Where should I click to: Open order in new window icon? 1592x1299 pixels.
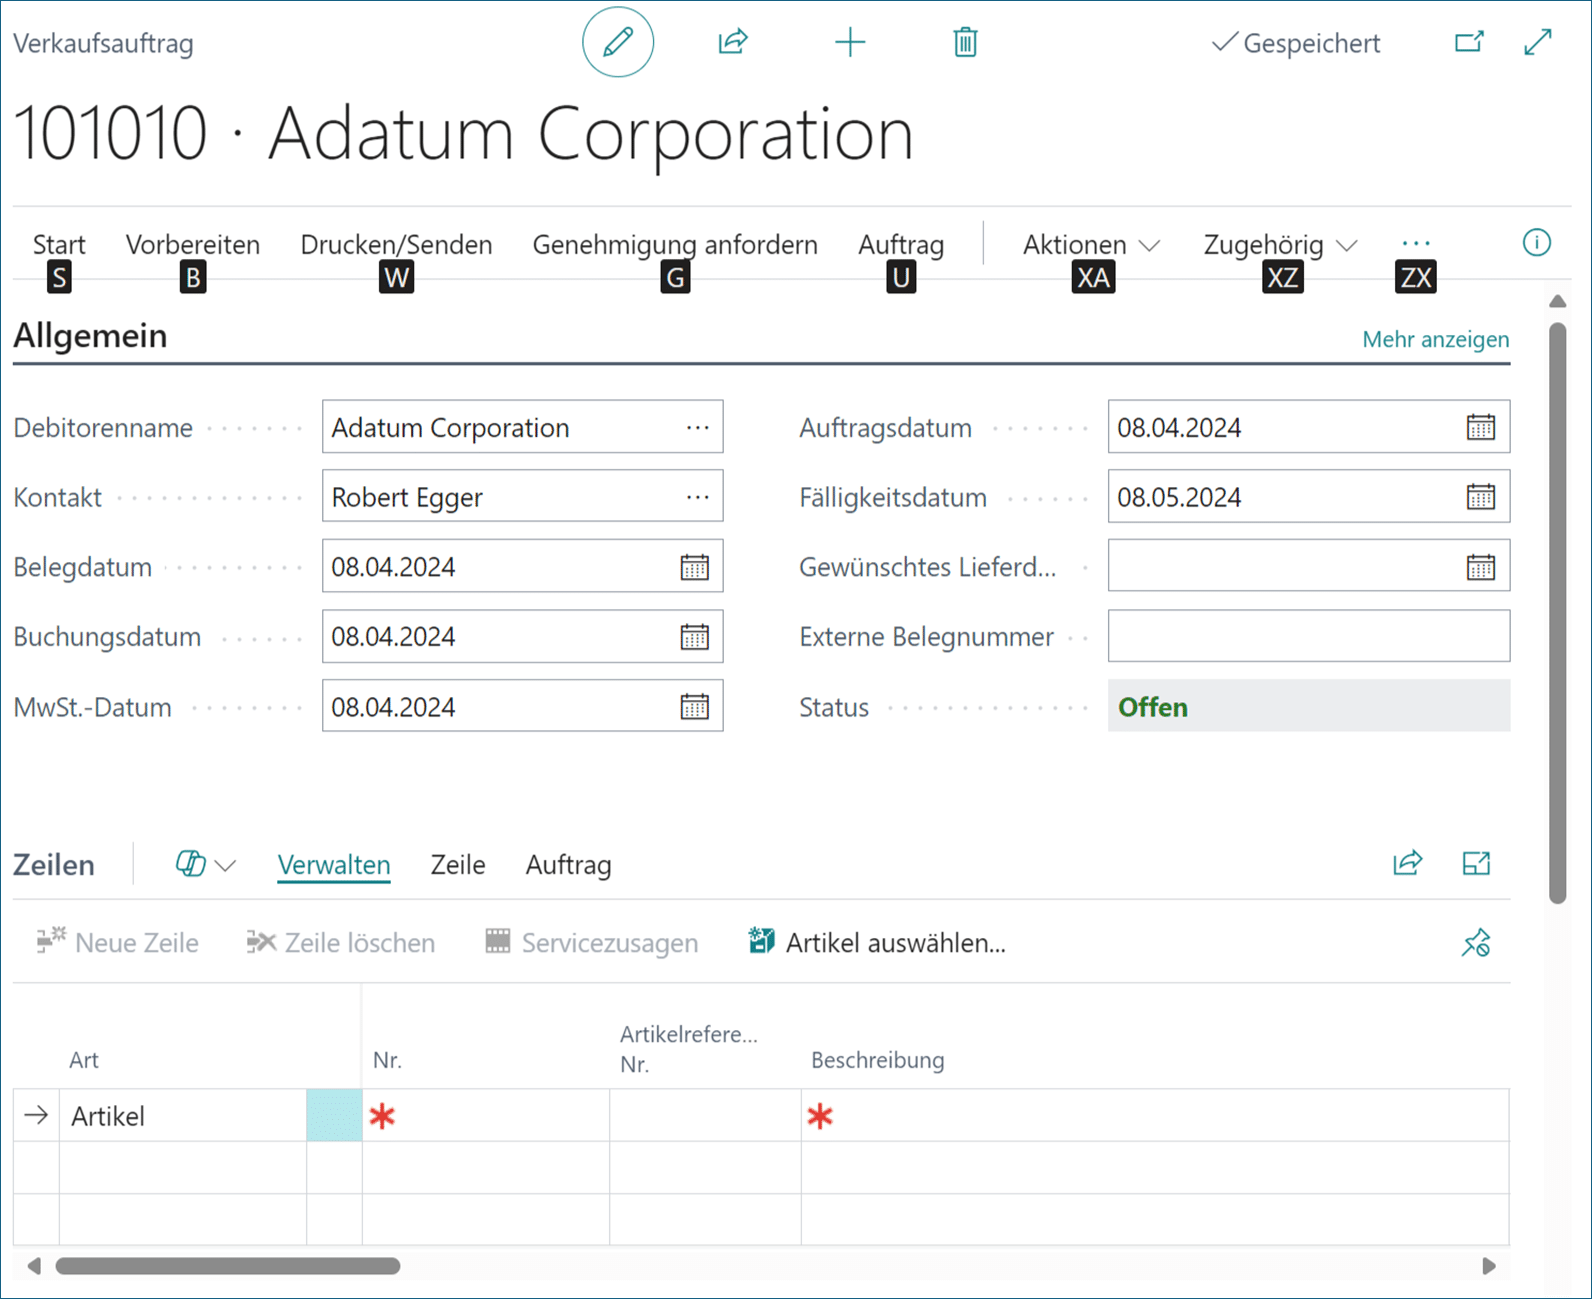coord(1469,42)
